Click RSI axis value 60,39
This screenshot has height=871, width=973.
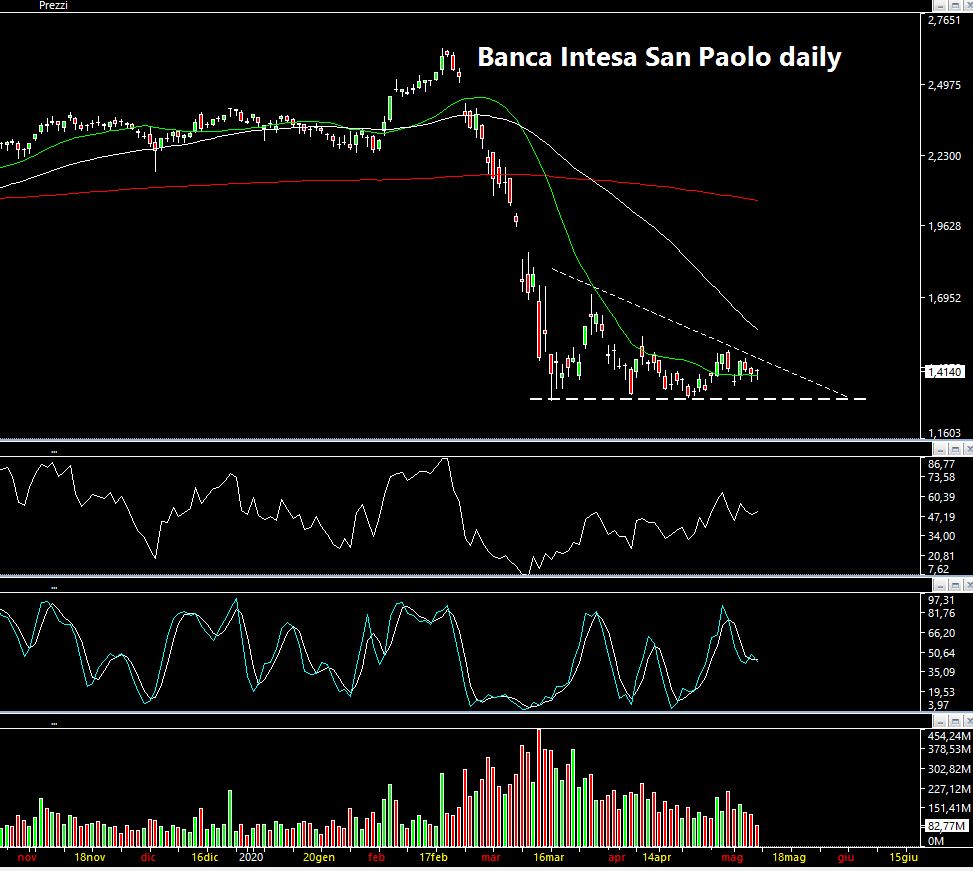[941, 497]
